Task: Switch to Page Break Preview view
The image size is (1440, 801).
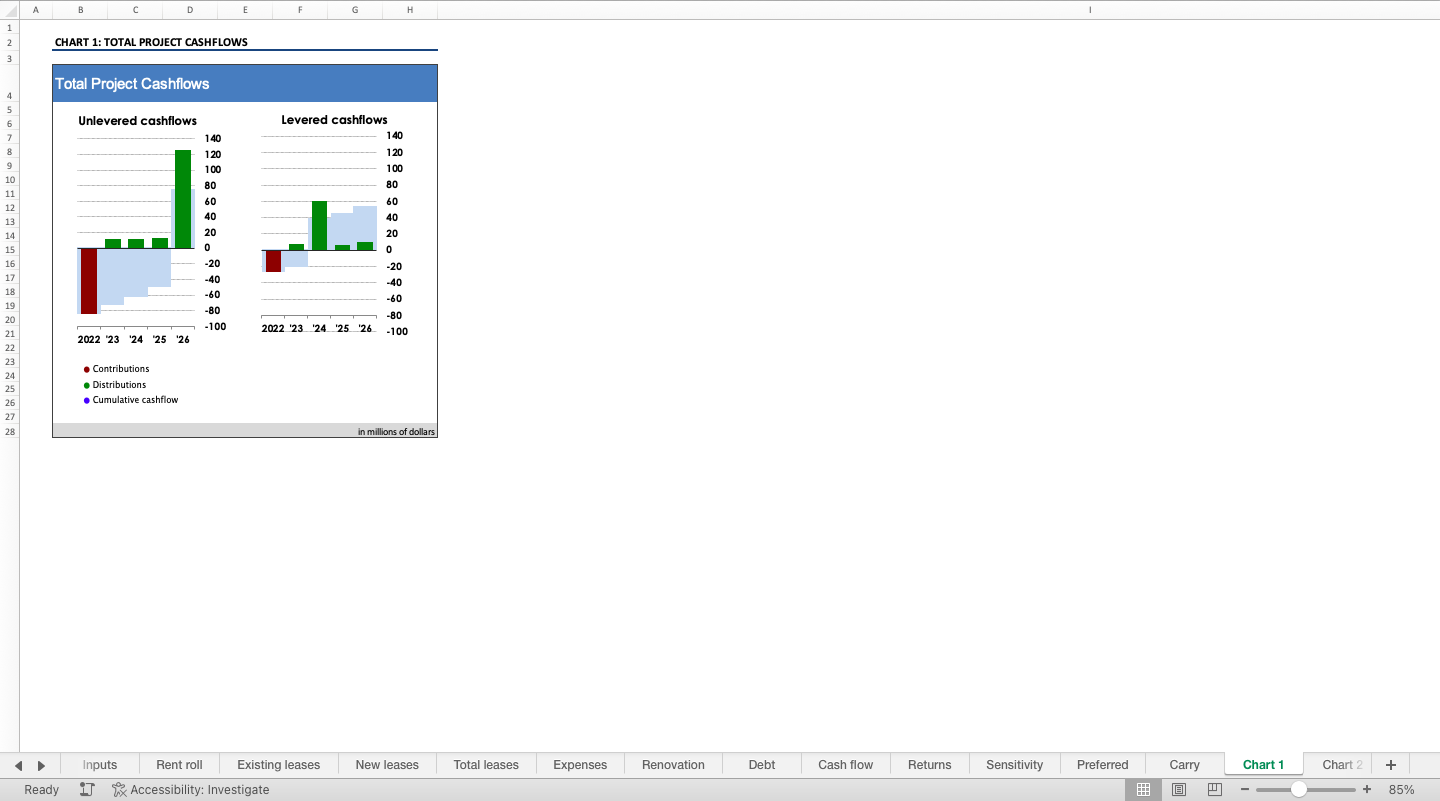Action: coord(1215,790)
